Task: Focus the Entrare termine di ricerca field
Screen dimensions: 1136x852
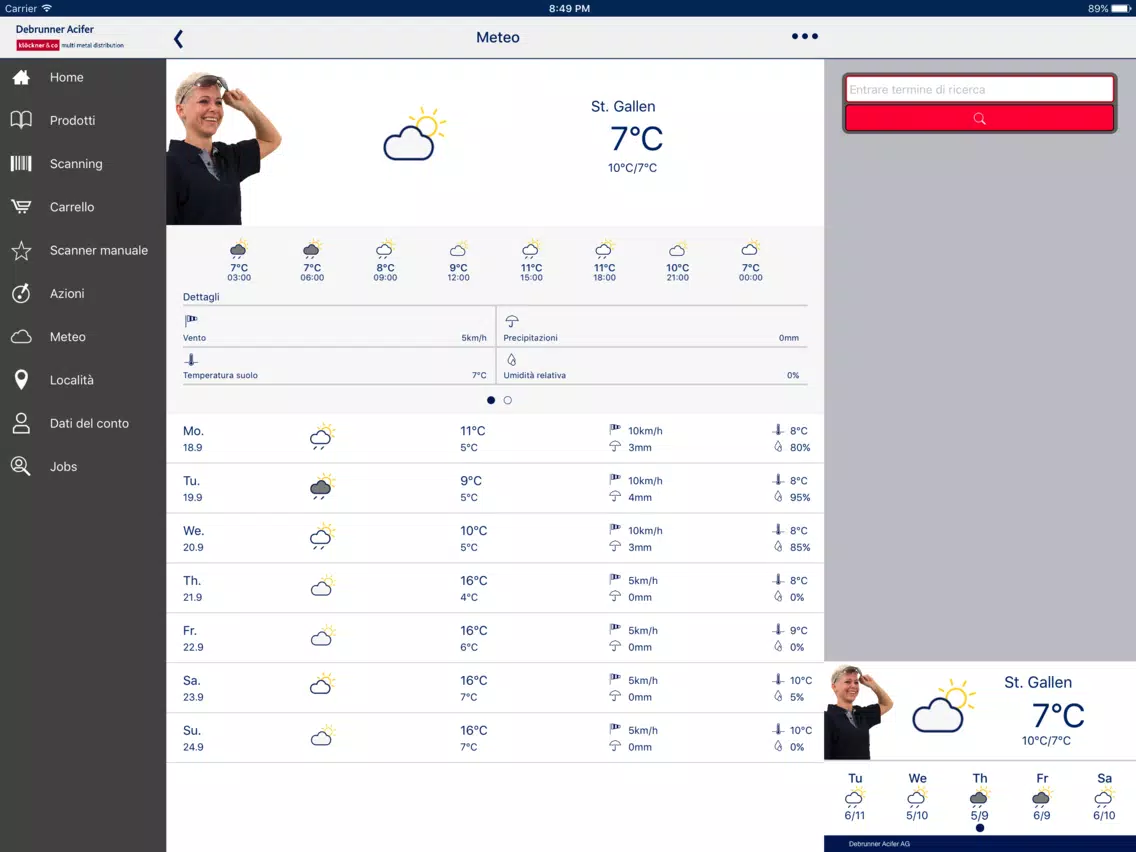Action: (979, 90)
